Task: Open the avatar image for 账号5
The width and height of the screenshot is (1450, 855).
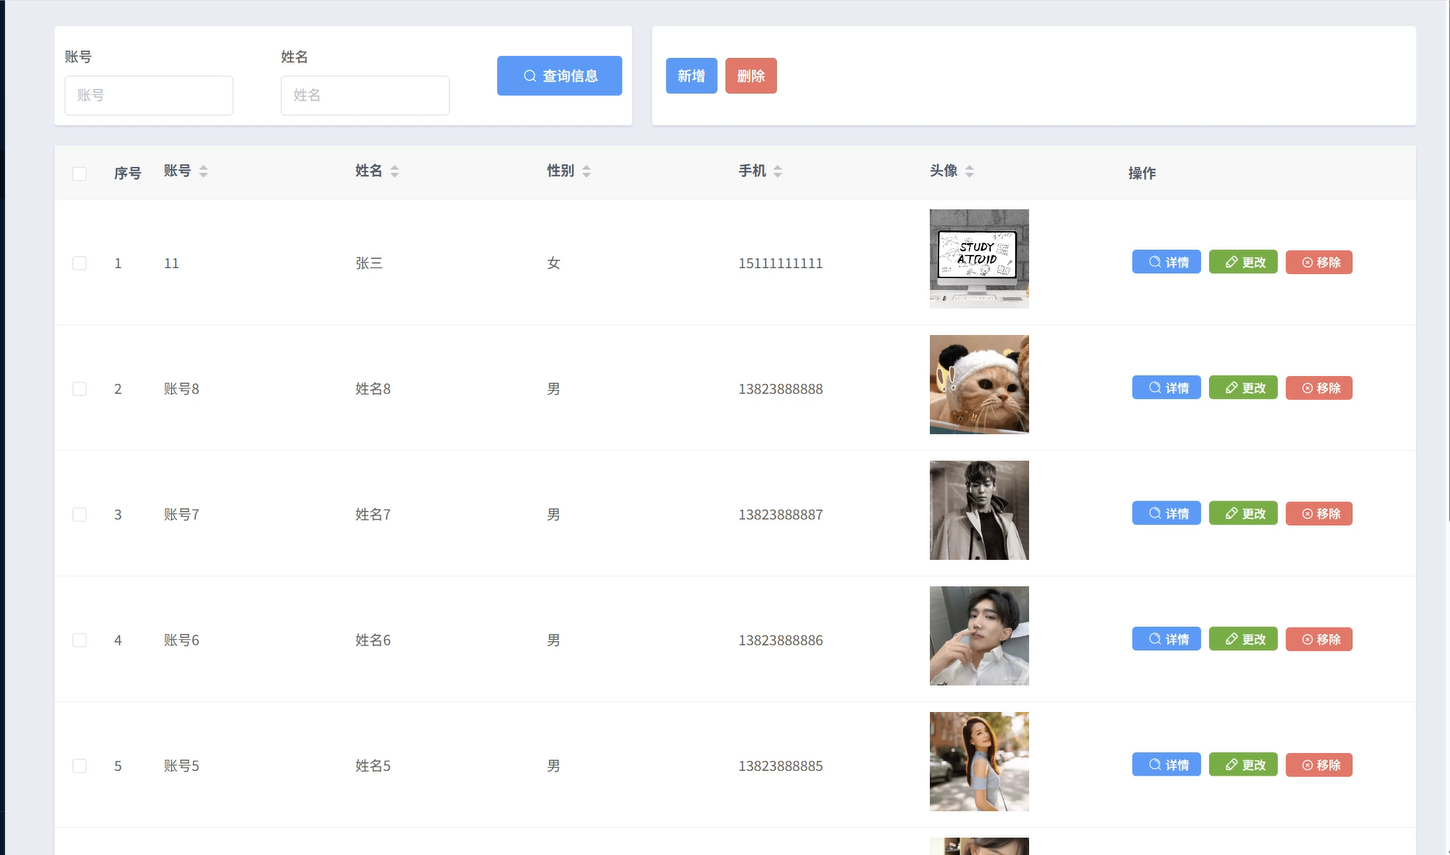Action: pyautogui.click(x=979, y=762)
